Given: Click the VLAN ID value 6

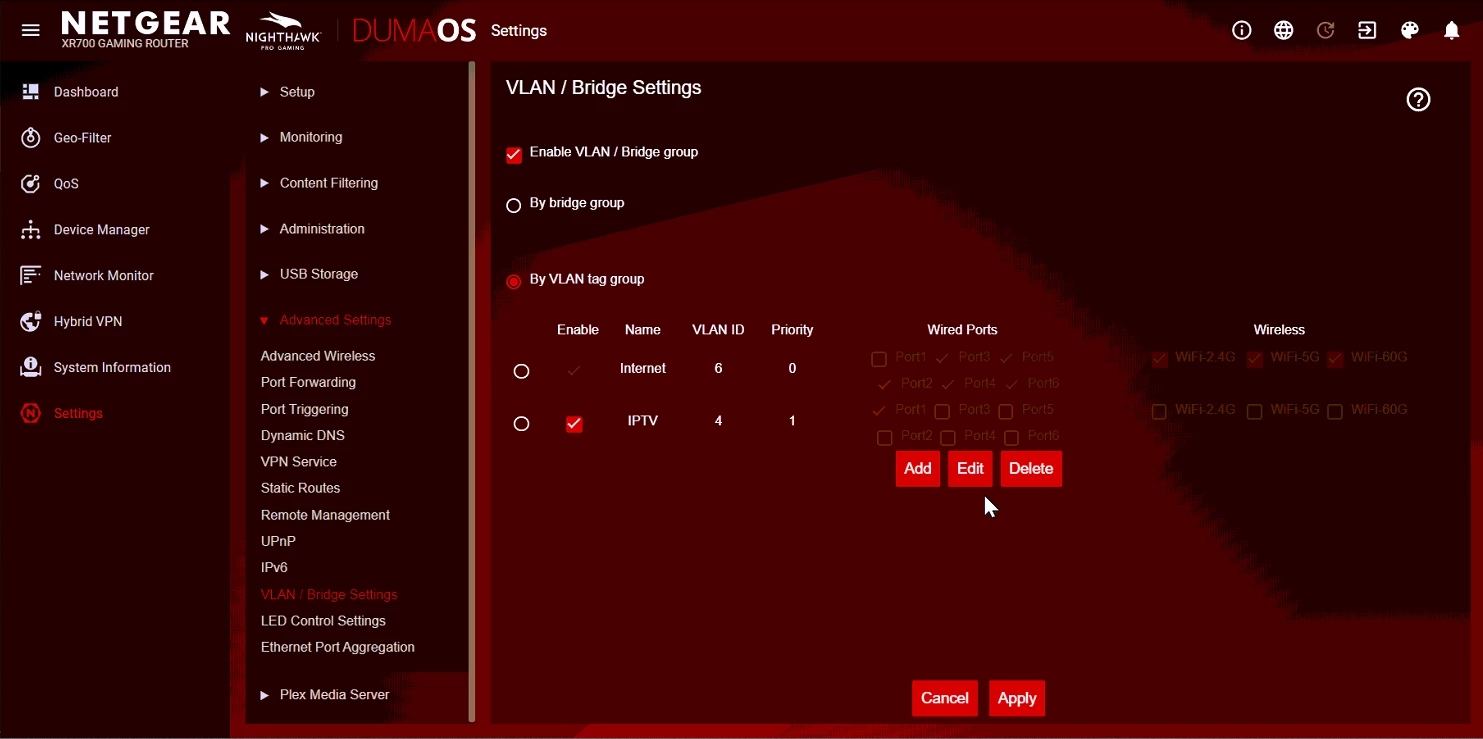Looking at the screenshot, I should point(718,369).
